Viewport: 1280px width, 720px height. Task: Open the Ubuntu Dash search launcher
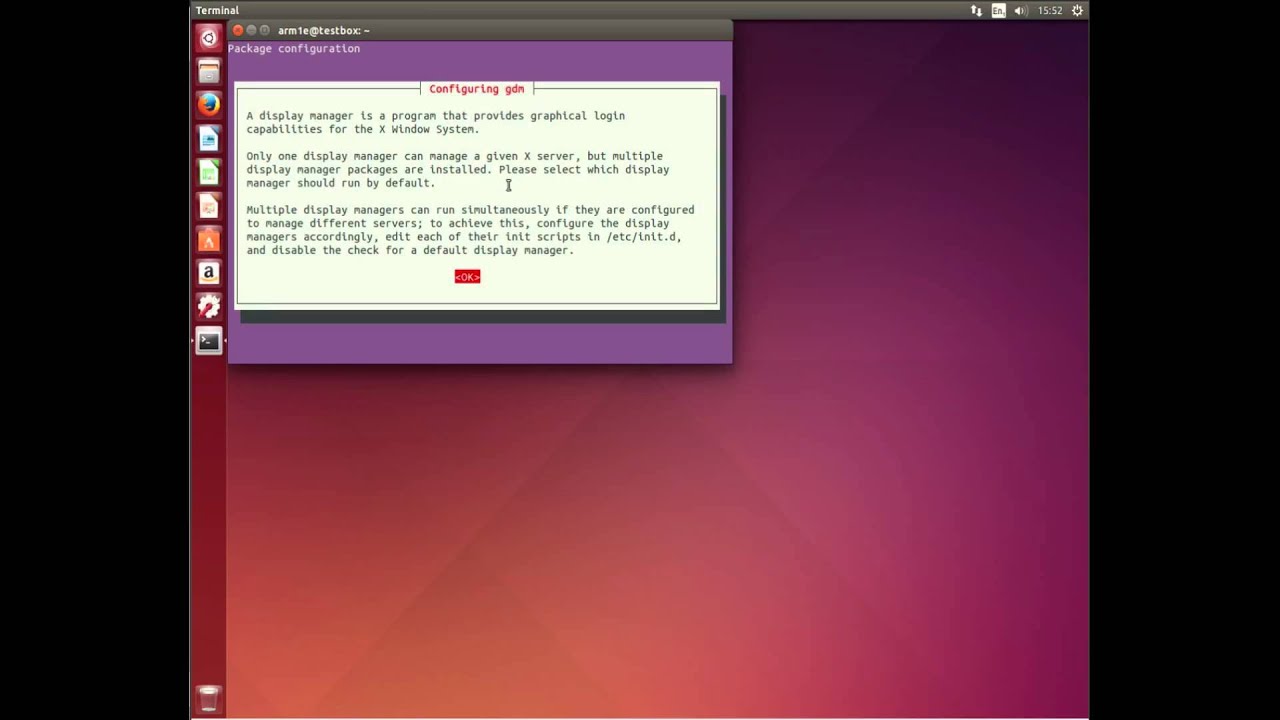(x=208, y=38)
